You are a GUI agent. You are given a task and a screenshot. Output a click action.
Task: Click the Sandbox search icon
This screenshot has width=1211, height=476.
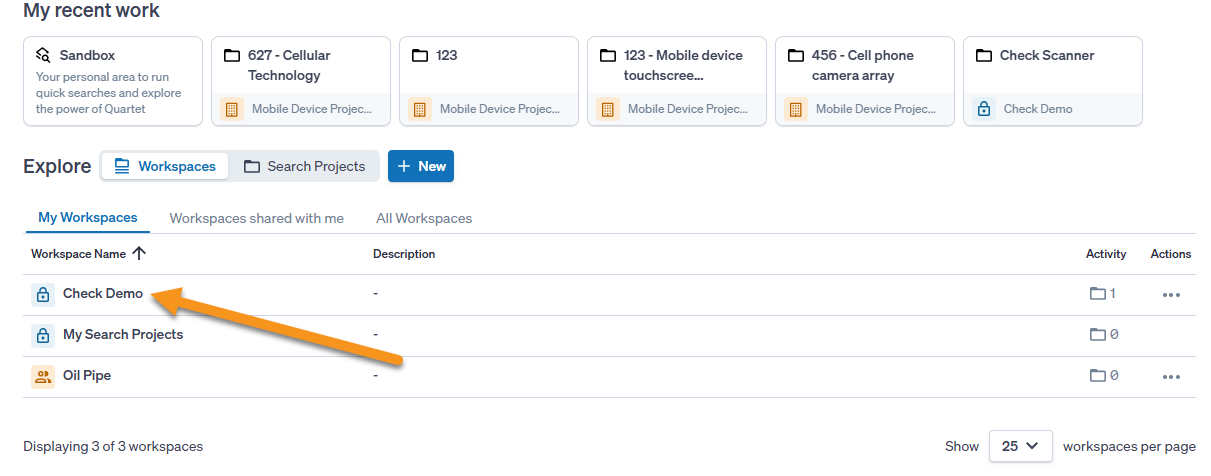(43, 56)
